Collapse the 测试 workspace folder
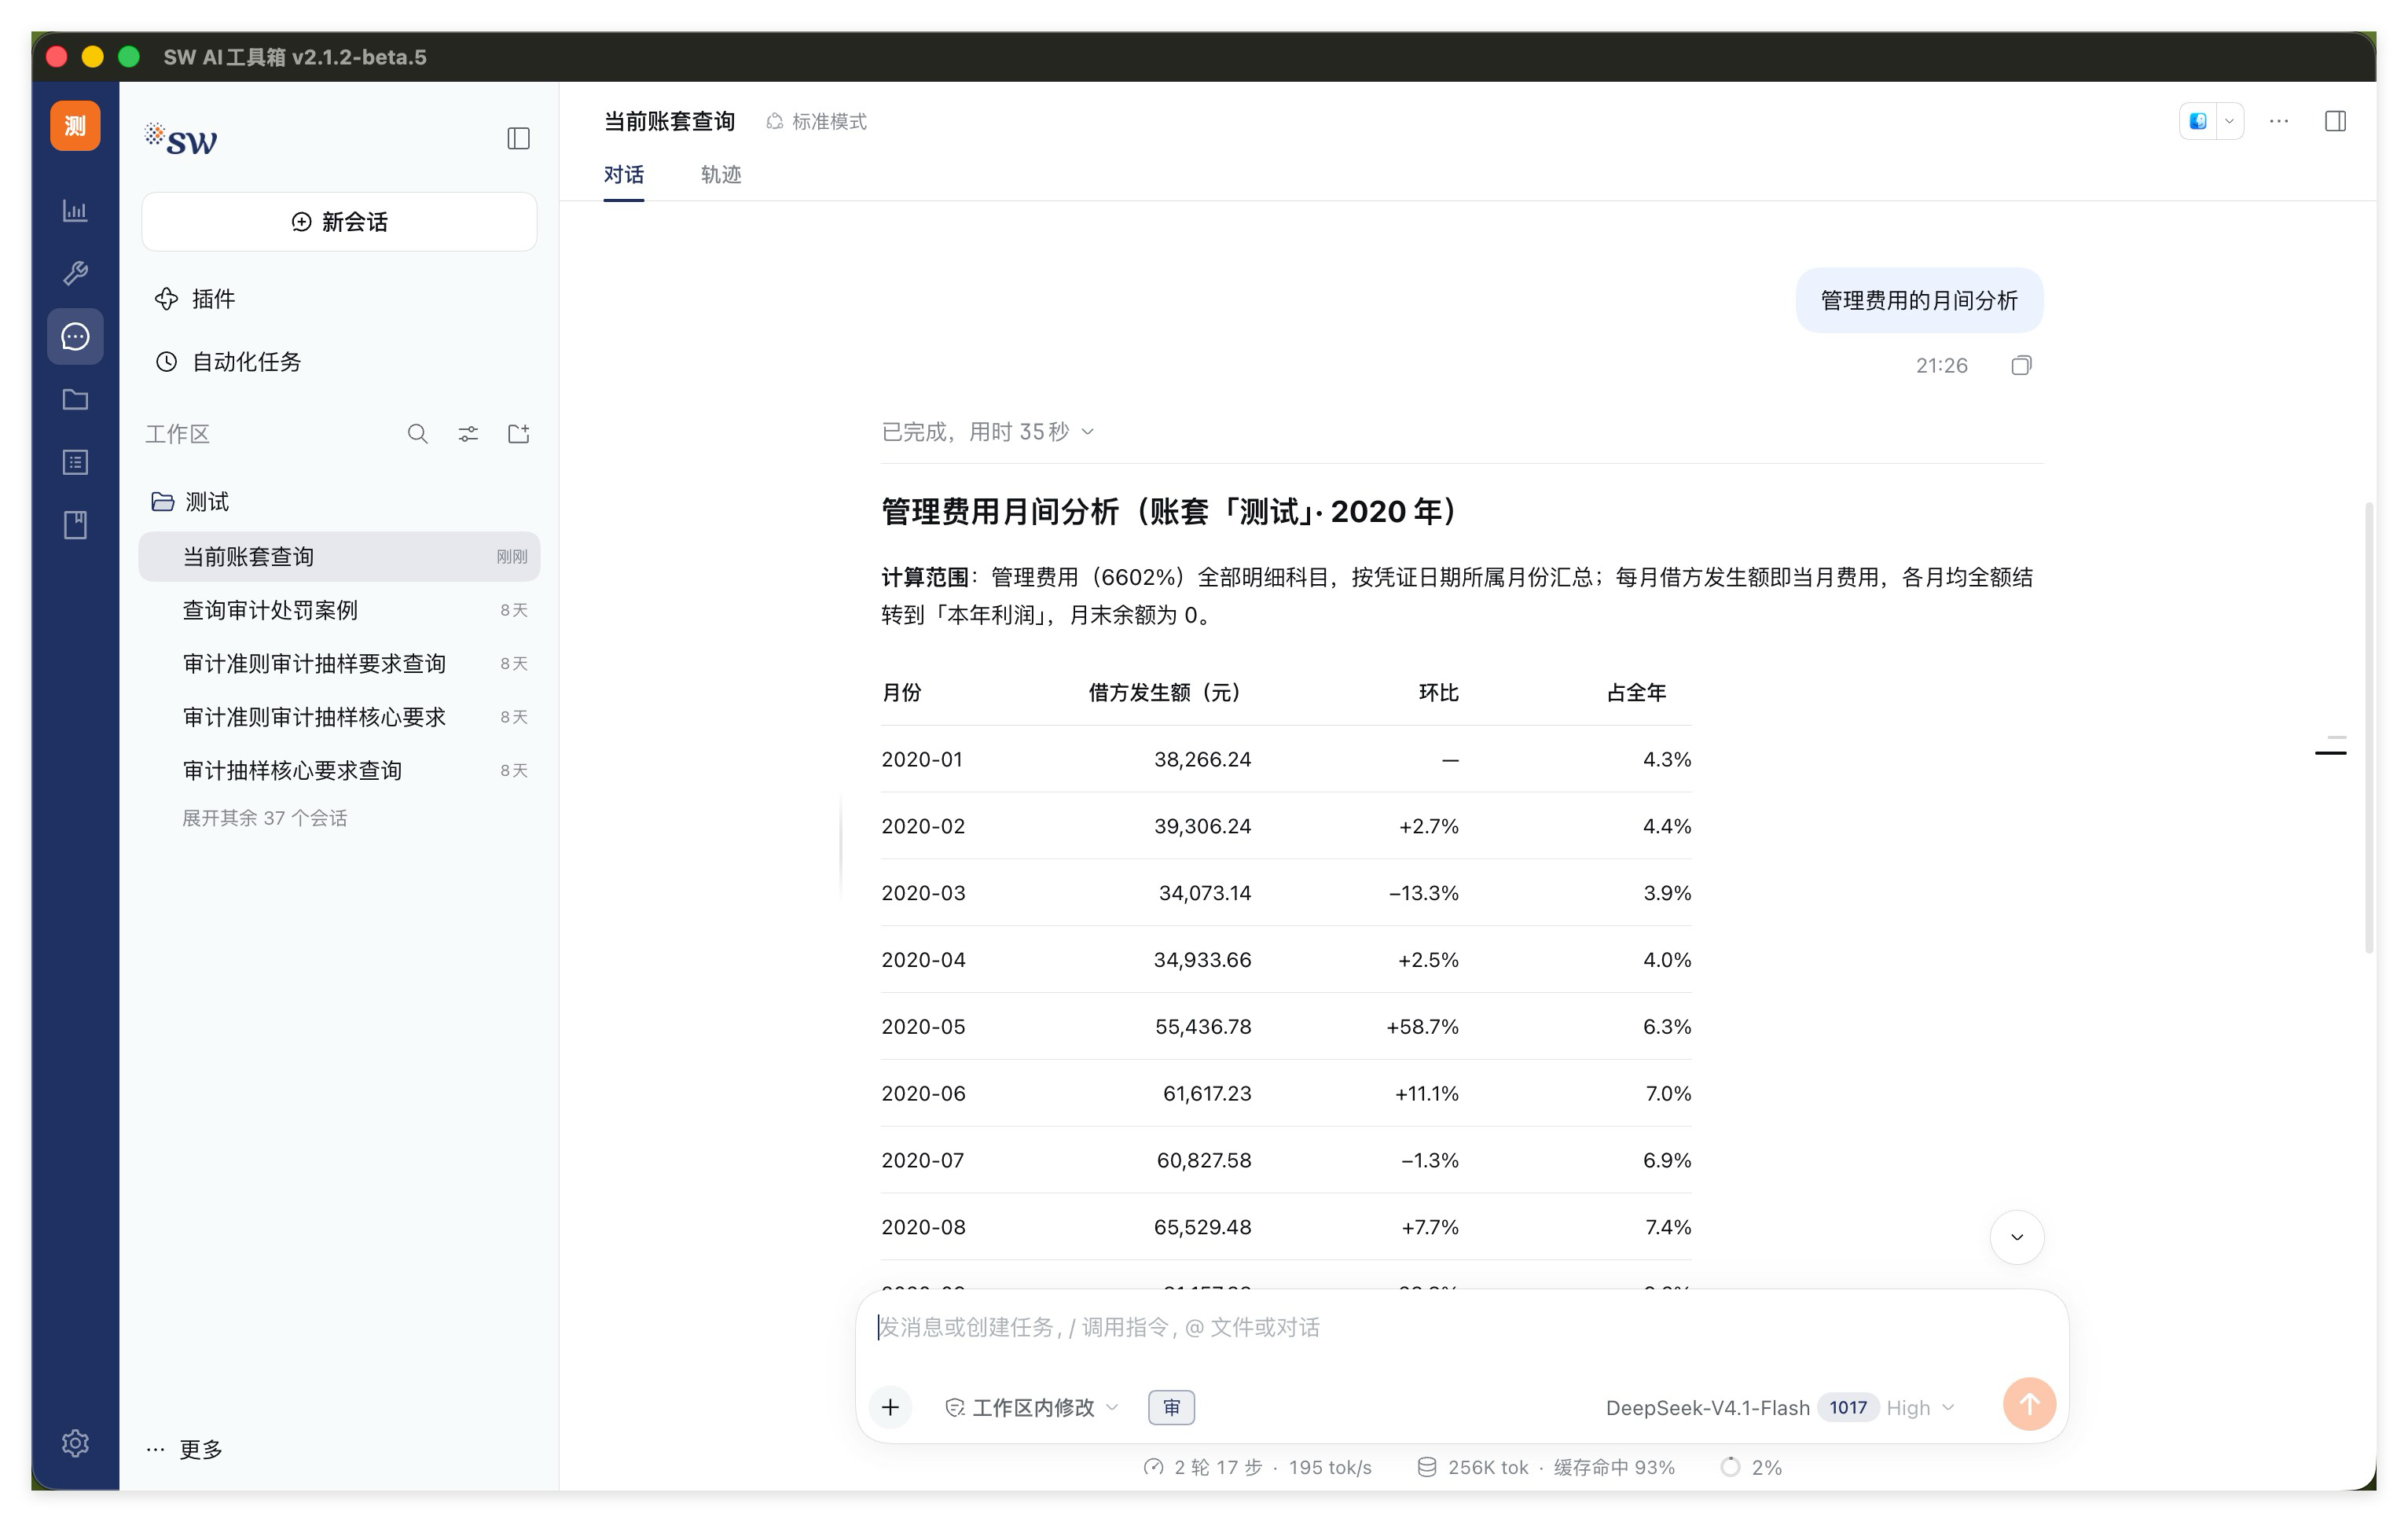This screenshot has width=2408, height=1522. pyautogui.click(x=190, y=501)
